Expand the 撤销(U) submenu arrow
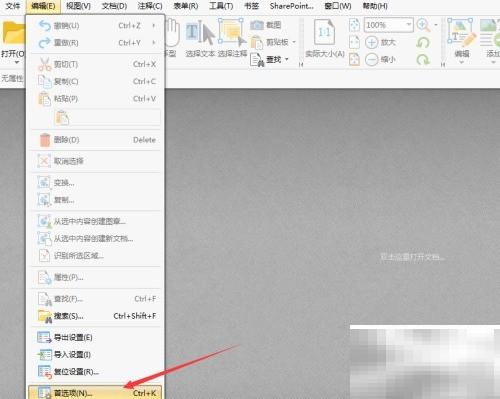This screenshot has height=399, width=500. point(154,26)
